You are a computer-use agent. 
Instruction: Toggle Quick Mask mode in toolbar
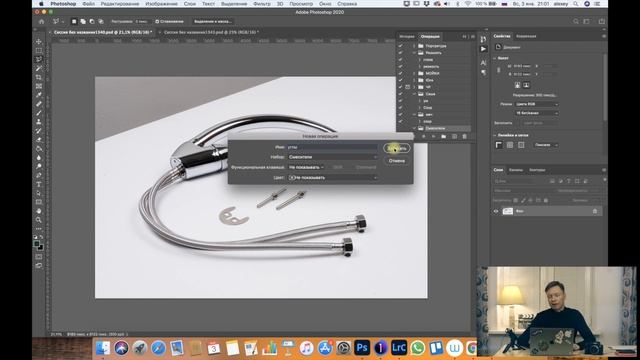pos(39,257)
